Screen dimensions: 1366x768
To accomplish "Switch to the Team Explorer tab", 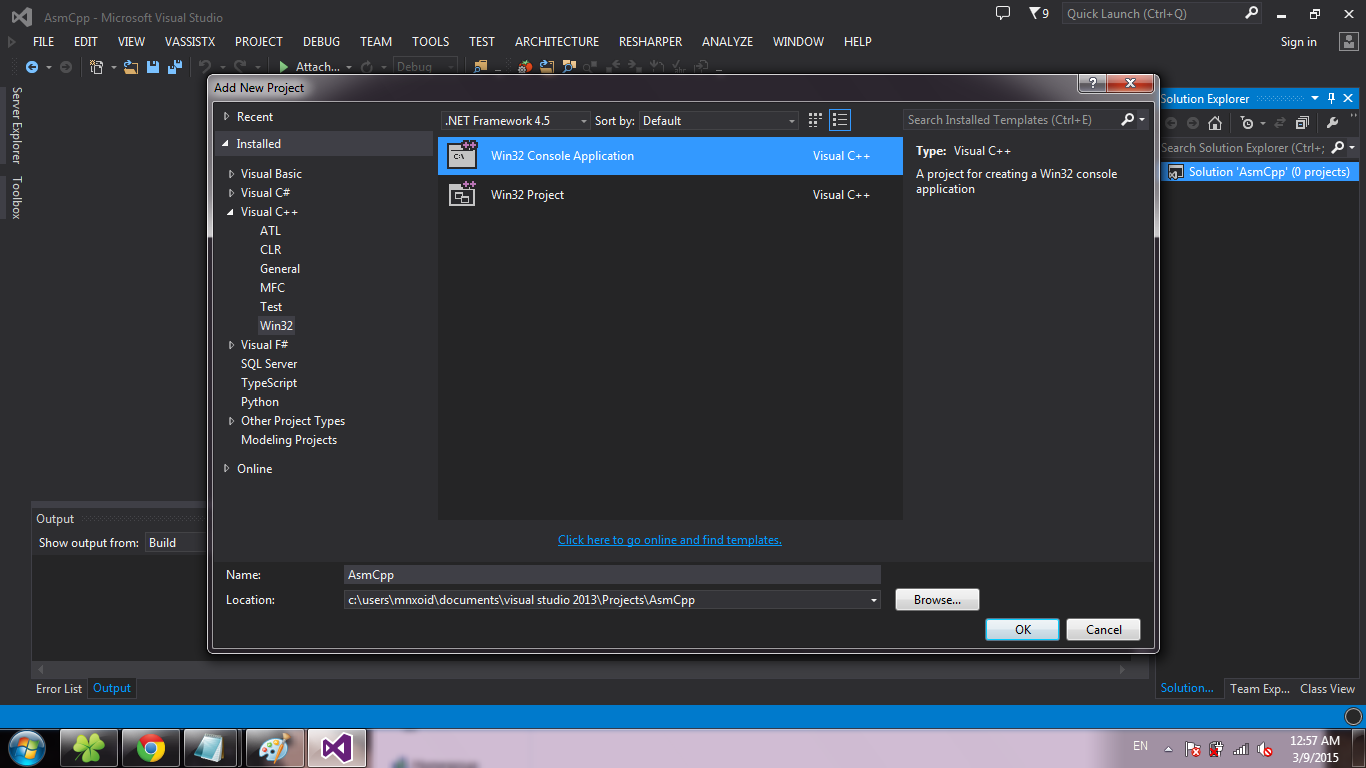I will (1259, 688).
